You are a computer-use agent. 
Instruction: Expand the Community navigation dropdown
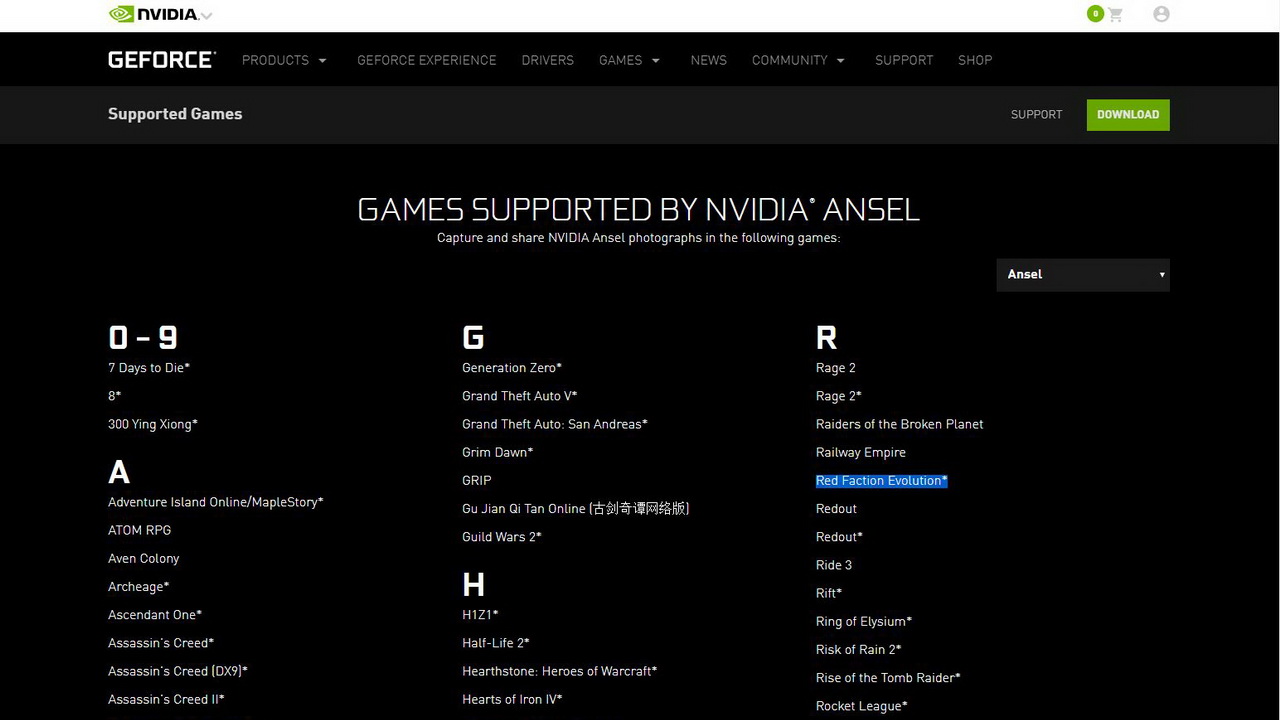(x=798, y=60)
